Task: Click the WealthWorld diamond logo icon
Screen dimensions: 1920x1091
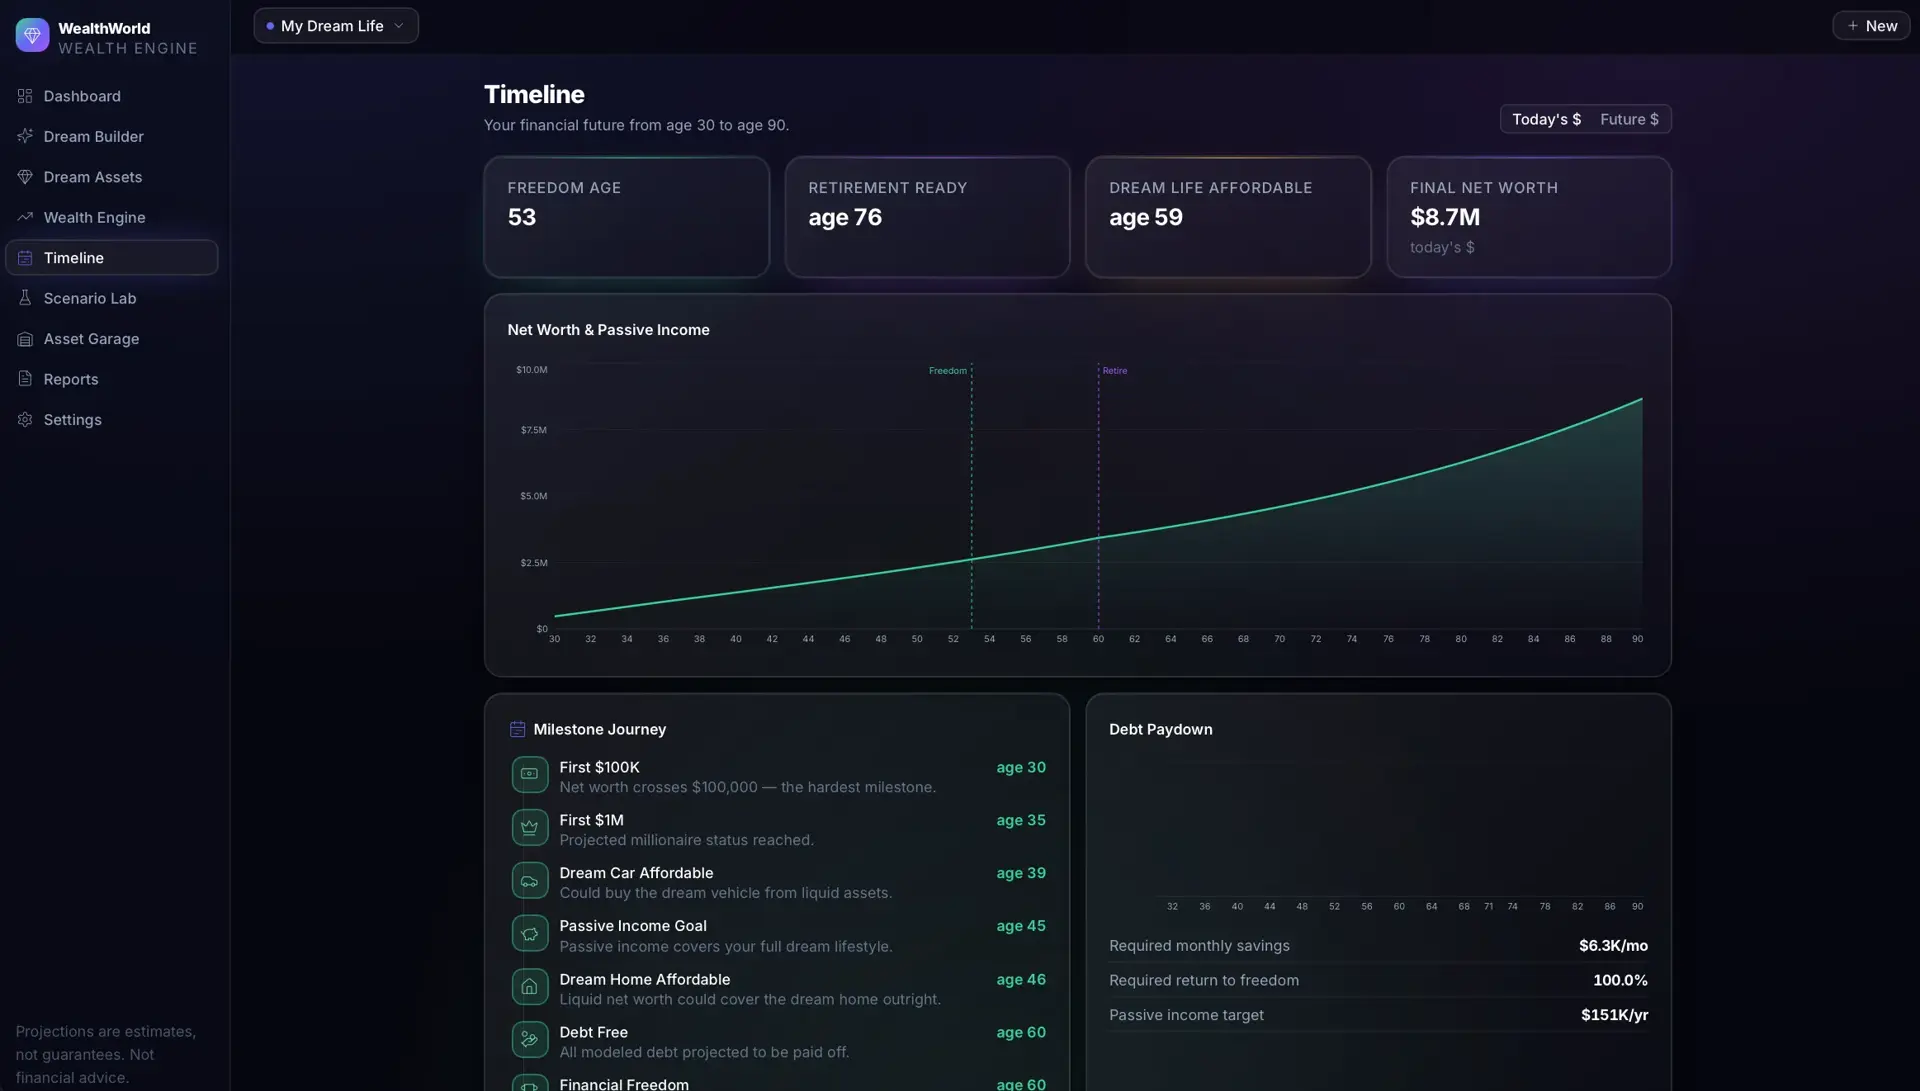Action: 32,35
